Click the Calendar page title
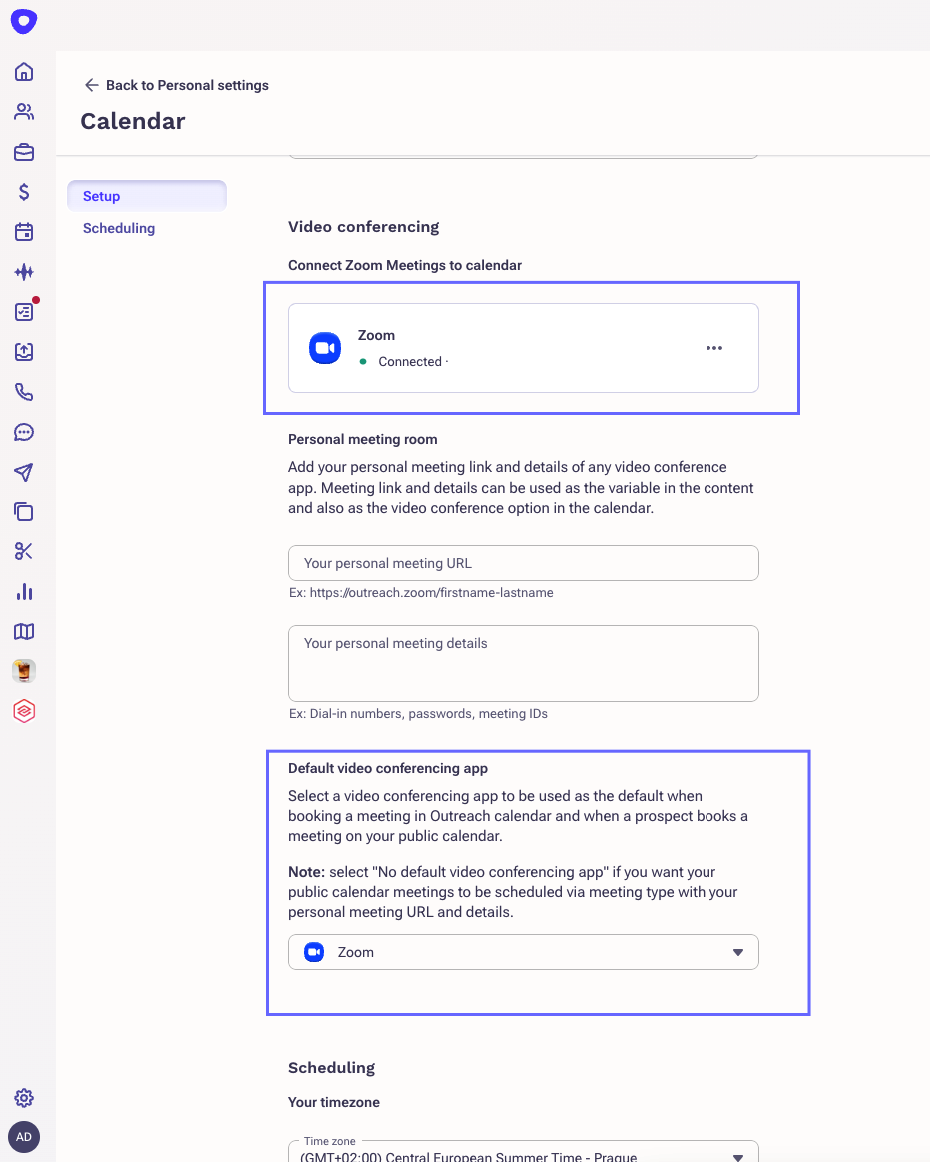Image resolution: width=930 pixels, height=1162 pixels. 133,121
